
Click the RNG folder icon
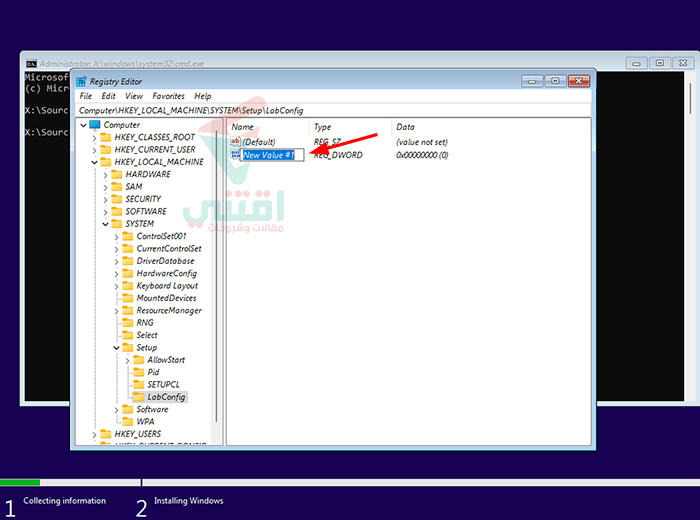pyautogui.click(x=128, y=322)
